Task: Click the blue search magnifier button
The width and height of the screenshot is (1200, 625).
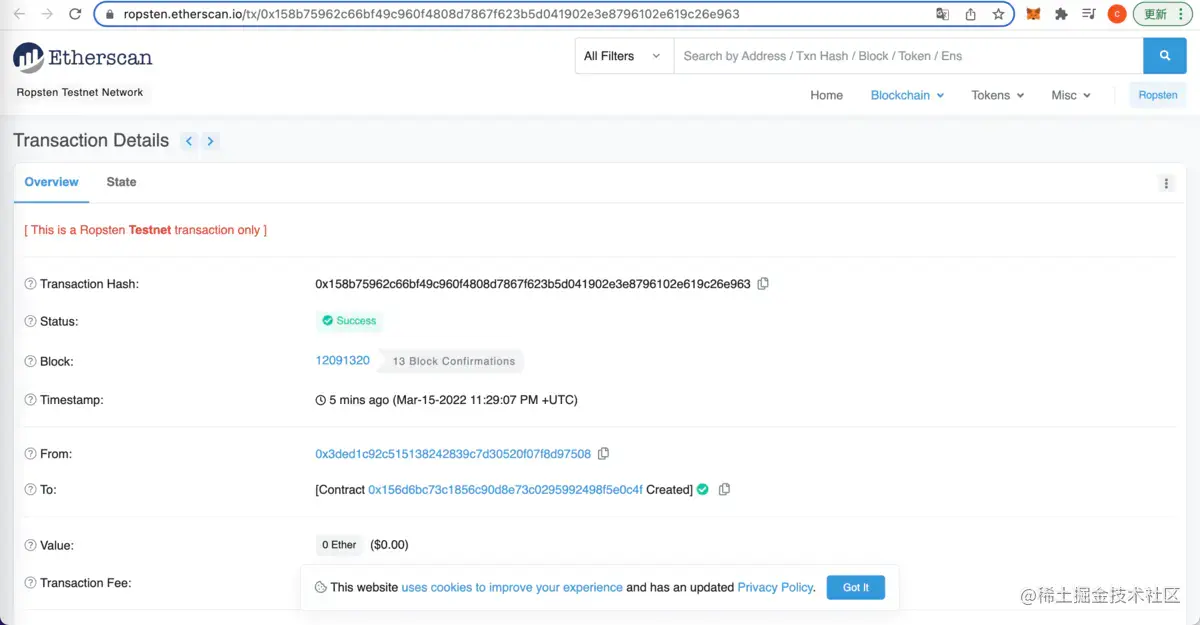Action: [1165, 56]
